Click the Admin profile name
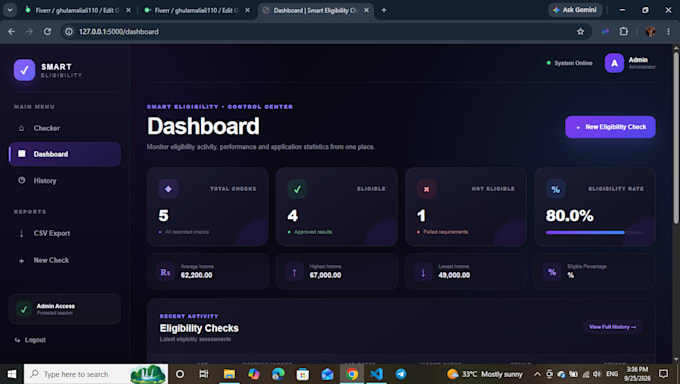Image resolution: width=680 pixels, height=384 pixels. pyautogui.click(x=638, y=60)
